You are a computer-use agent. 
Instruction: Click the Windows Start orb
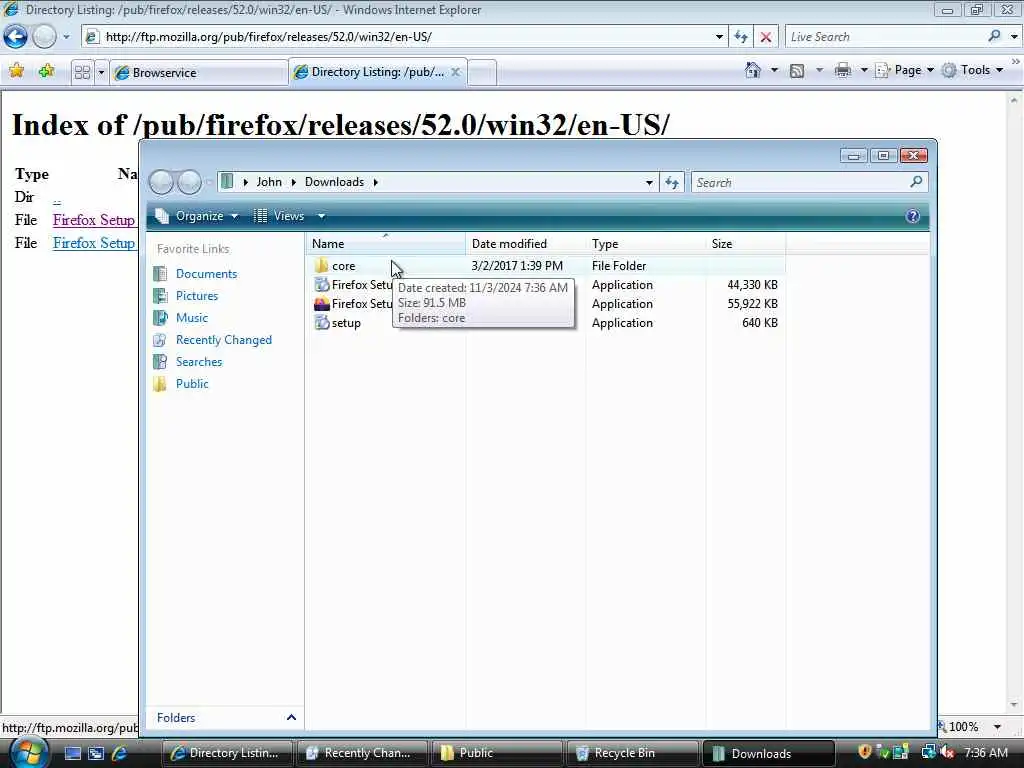28,752
